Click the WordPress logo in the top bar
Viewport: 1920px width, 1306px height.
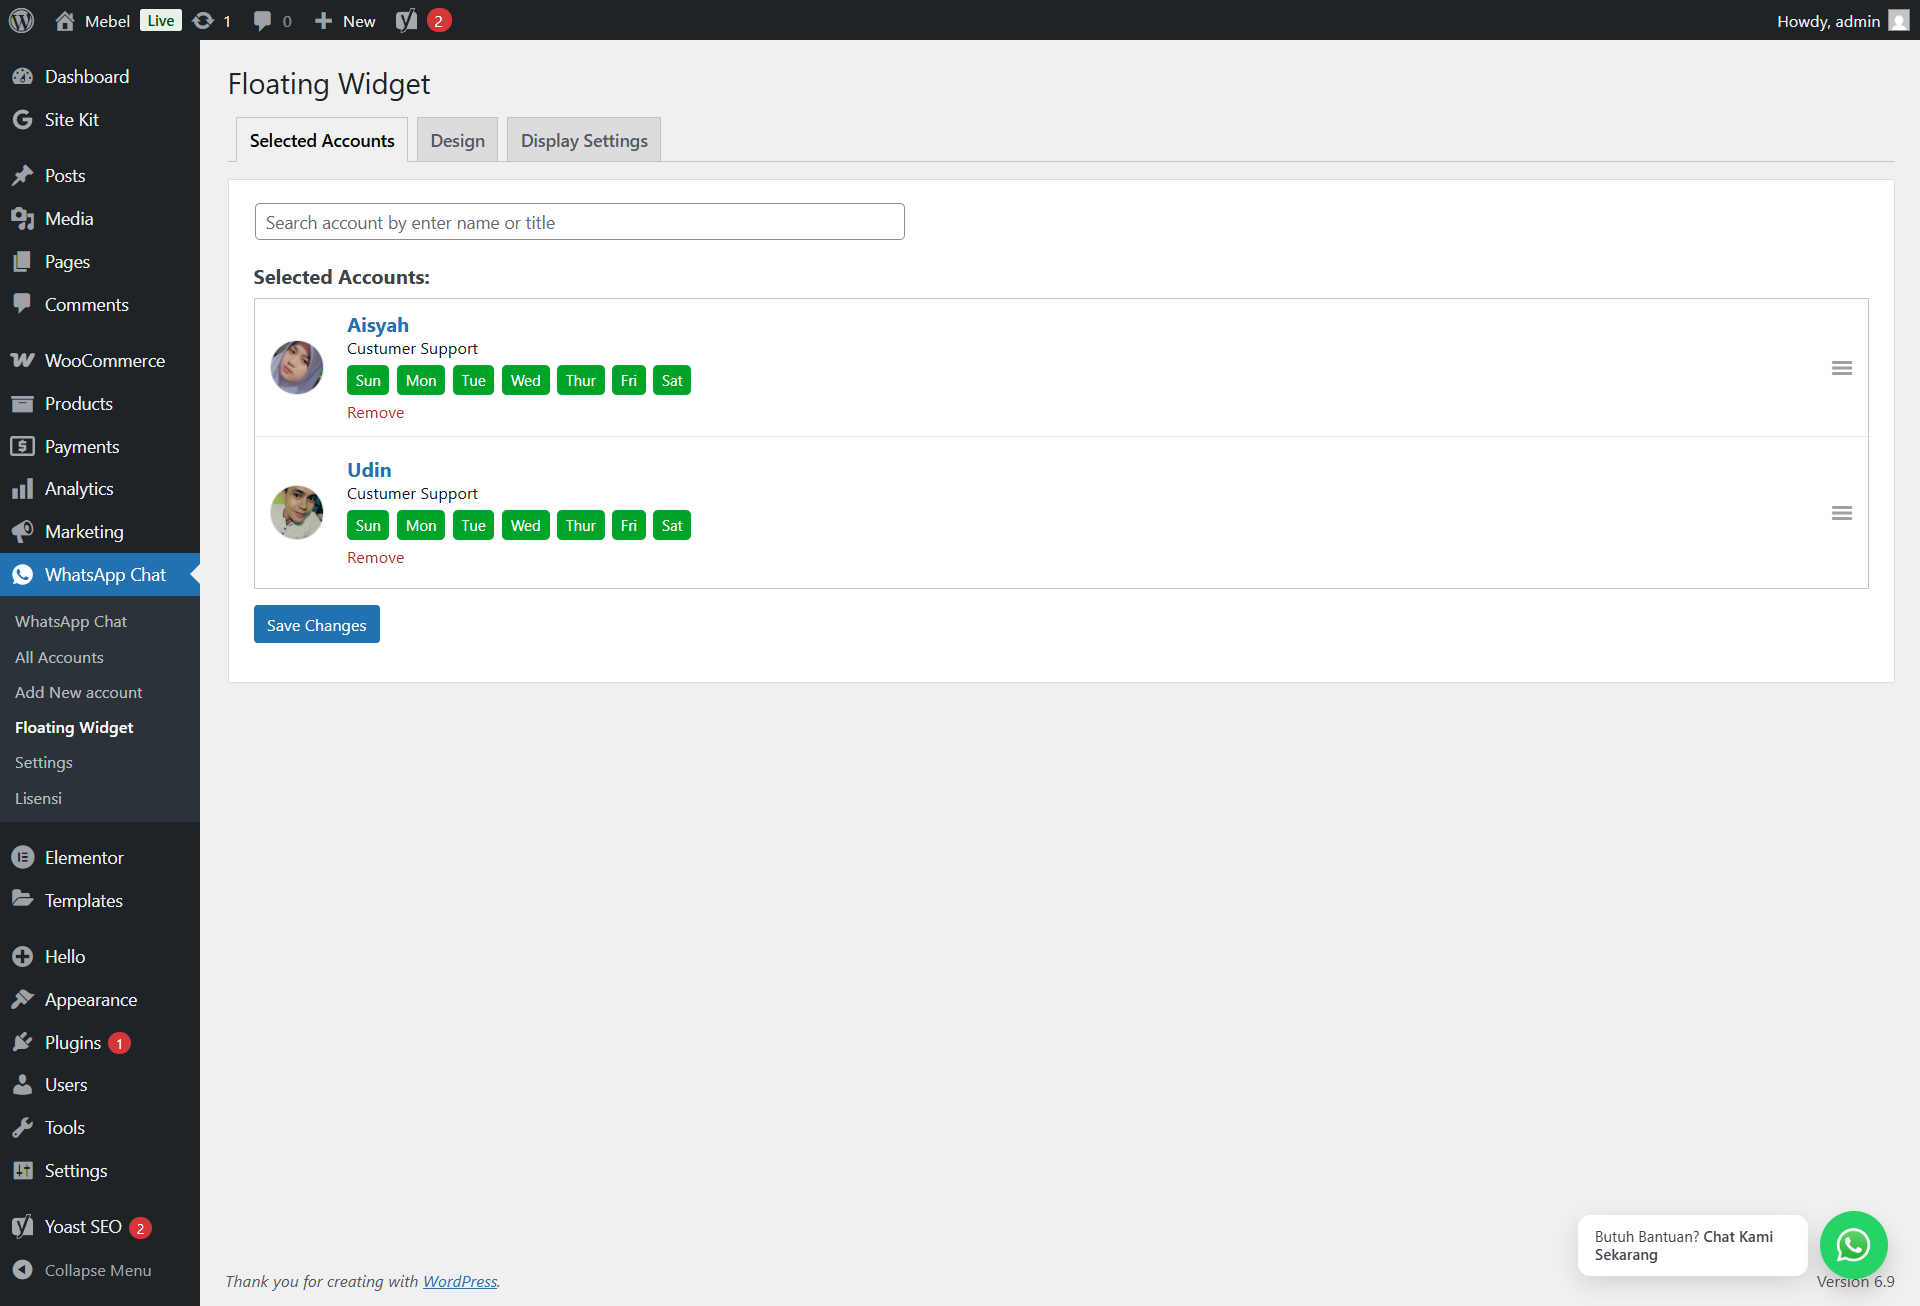tap(20, 20)
